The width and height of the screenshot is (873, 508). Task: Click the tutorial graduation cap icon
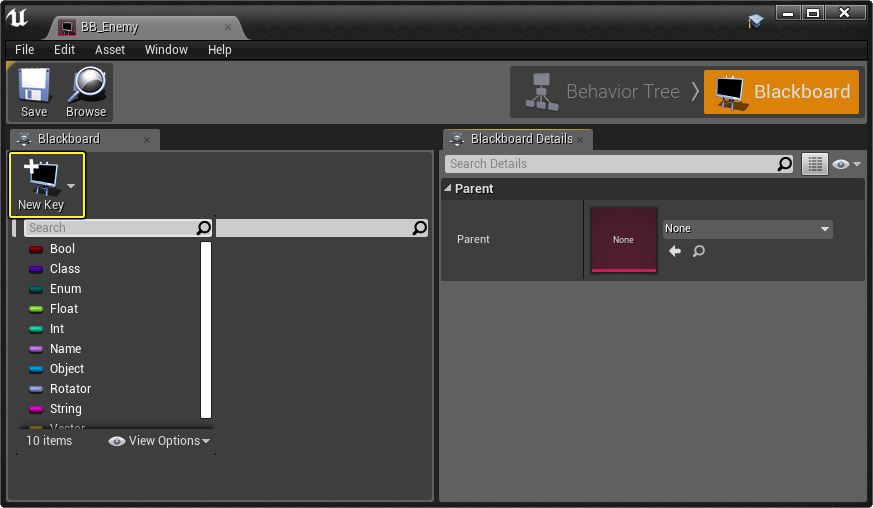755,21
